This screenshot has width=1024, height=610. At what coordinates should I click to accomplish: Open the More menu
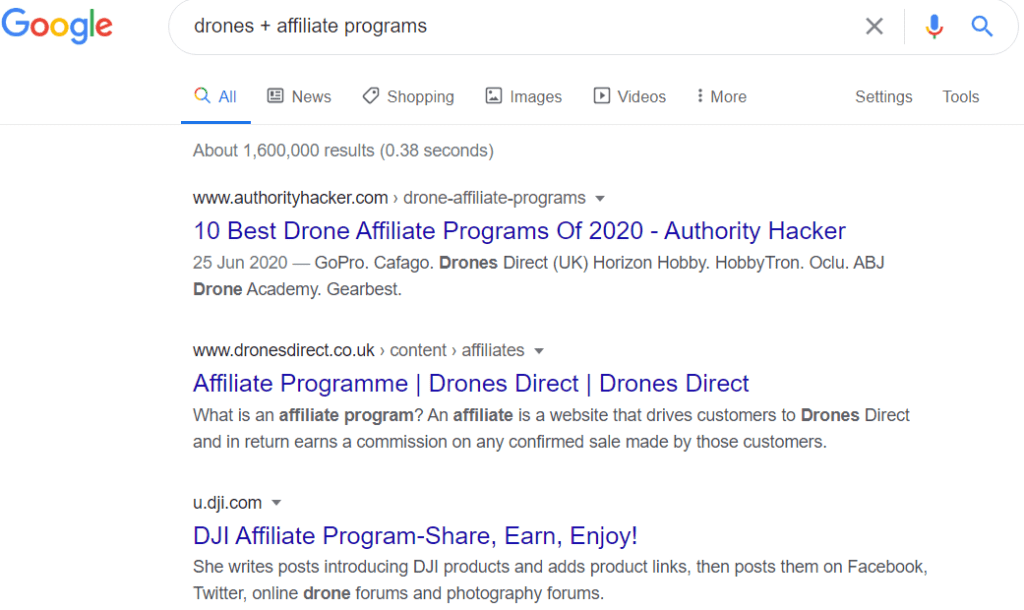[x=722, y=97]
